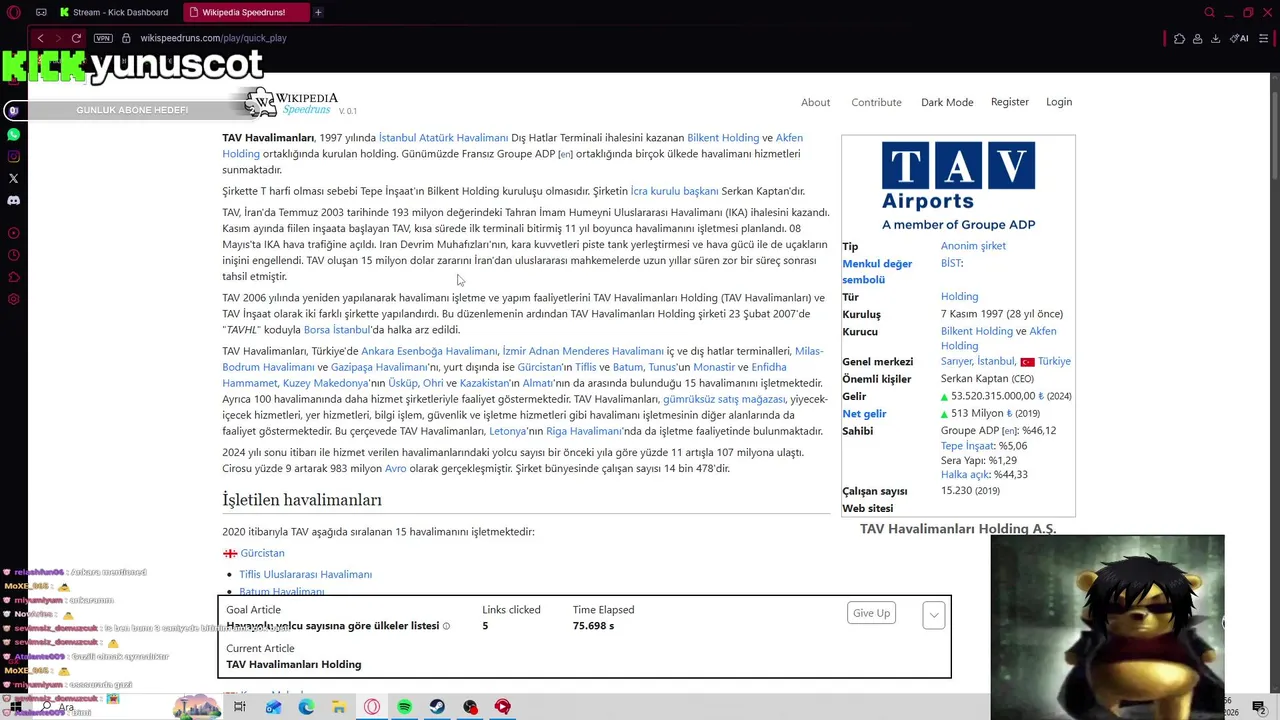The image size is (1280, 720).
Task: Open File Explorer from the taskbar
Action: 339,707
